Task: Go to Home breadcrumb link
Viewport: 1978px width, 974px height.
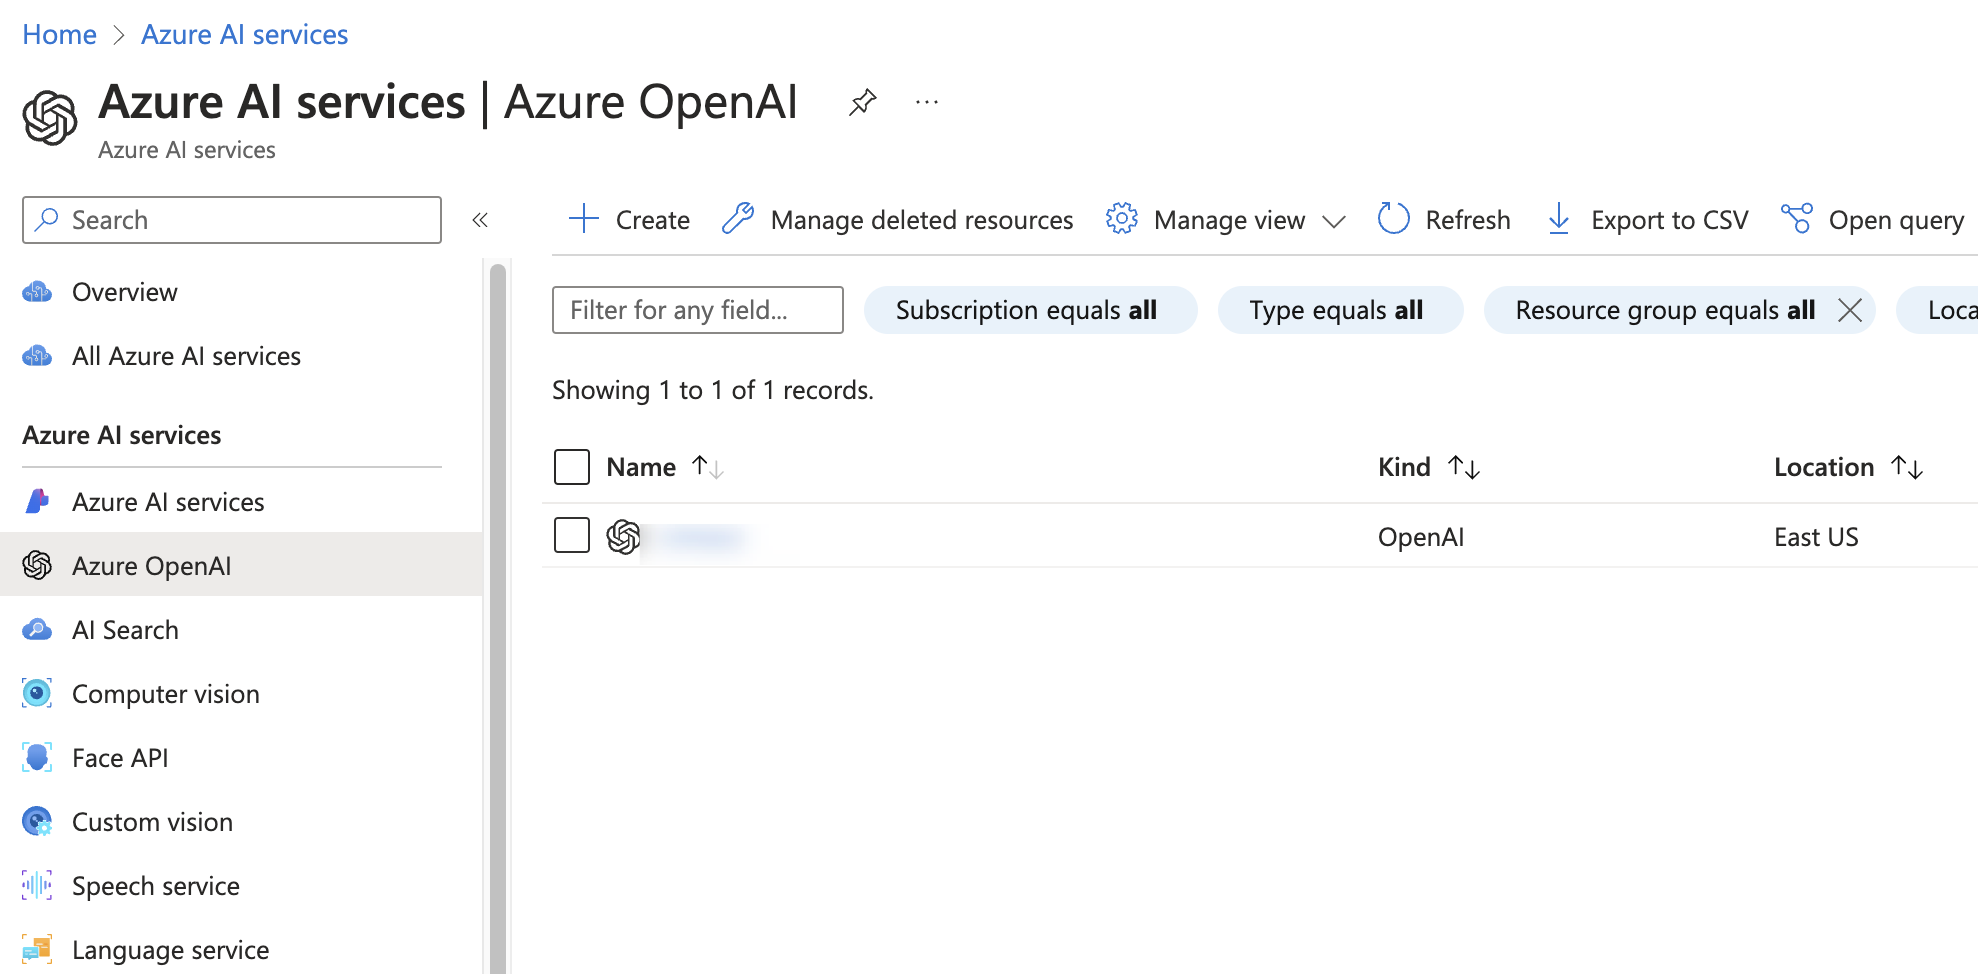Action: point(59,35)
